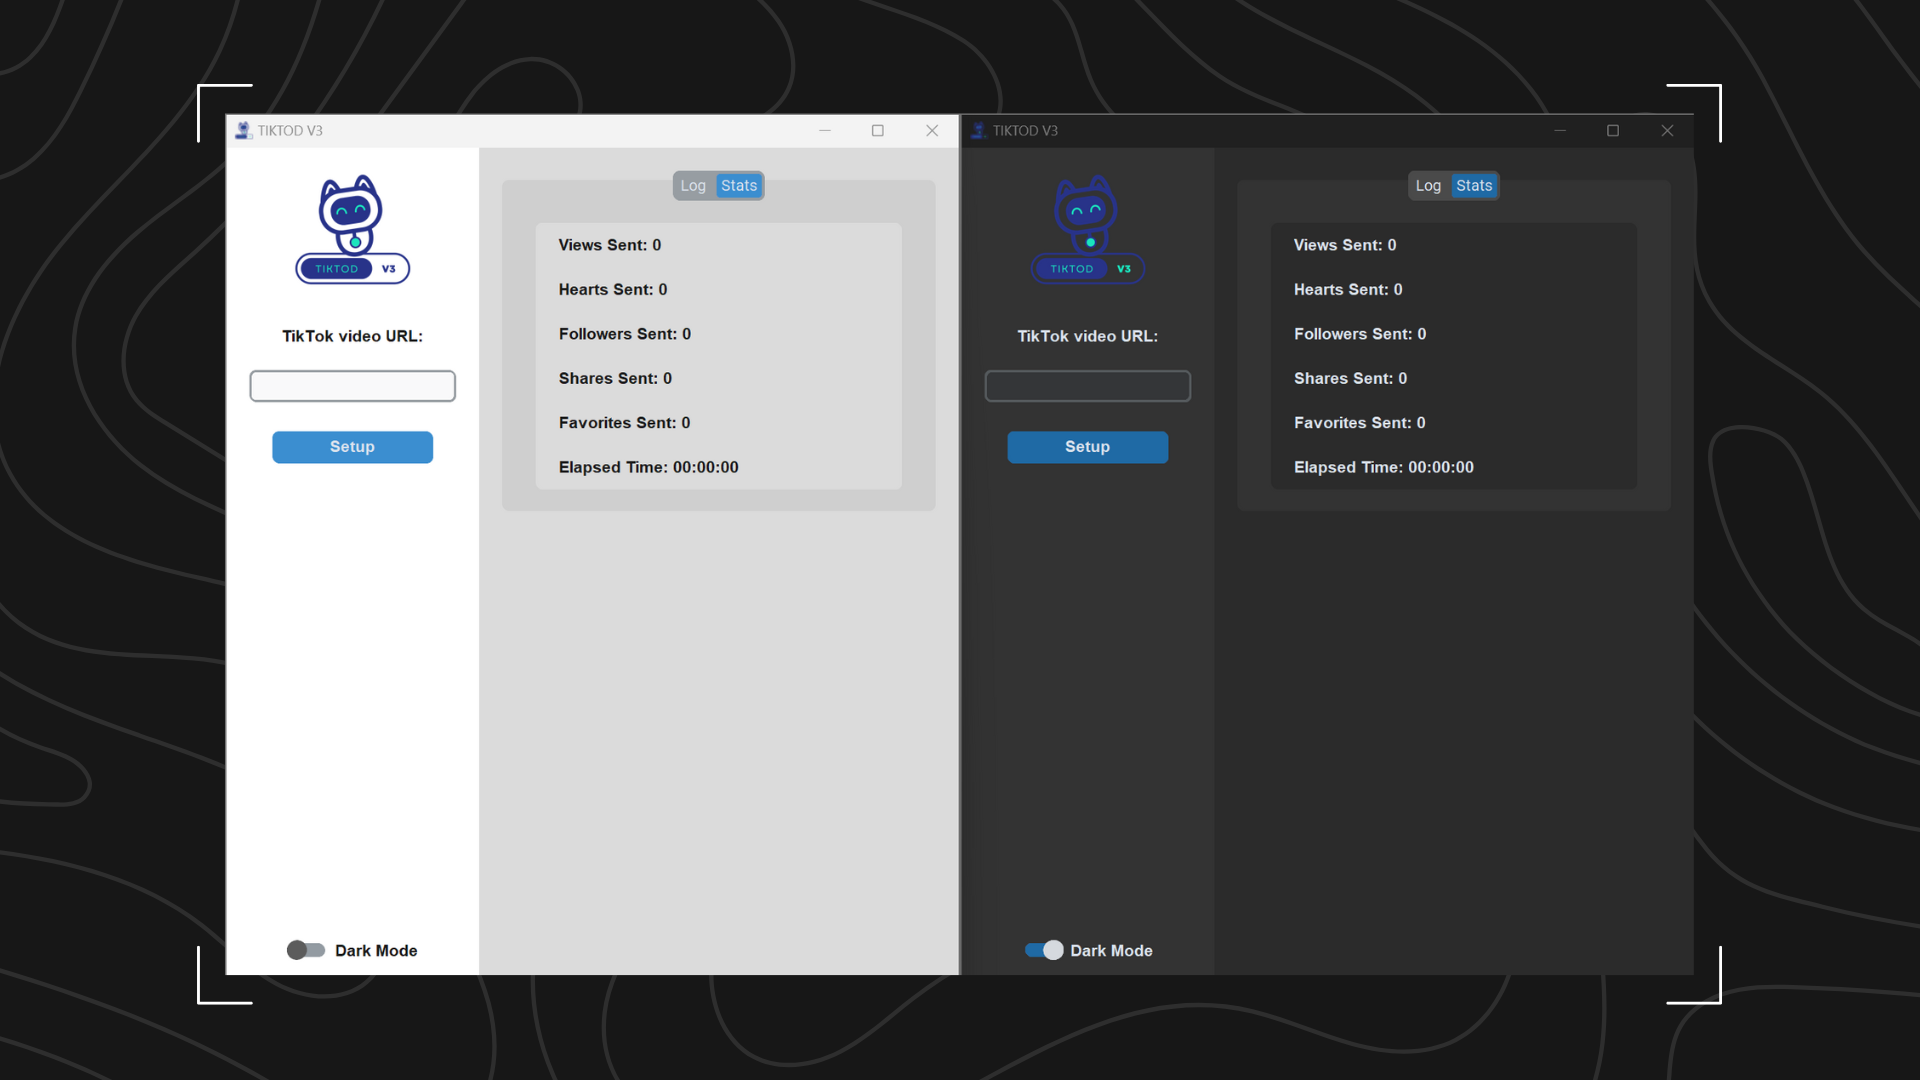This screenshot has width=1920, height=1080.
Task: Select Stats tab in dark window
Action: pos(1474,186)
